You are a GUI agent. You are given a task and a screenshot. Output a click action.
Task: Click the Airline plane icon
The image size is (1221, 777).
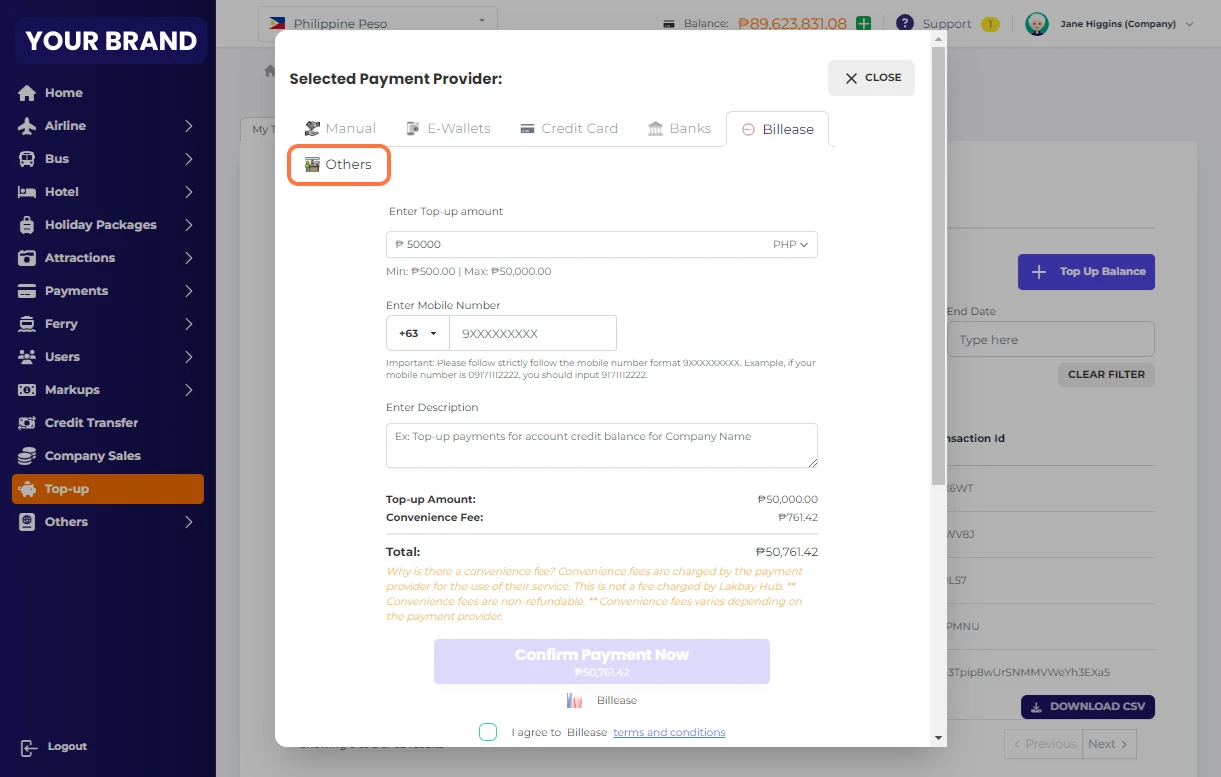(27, 126)
